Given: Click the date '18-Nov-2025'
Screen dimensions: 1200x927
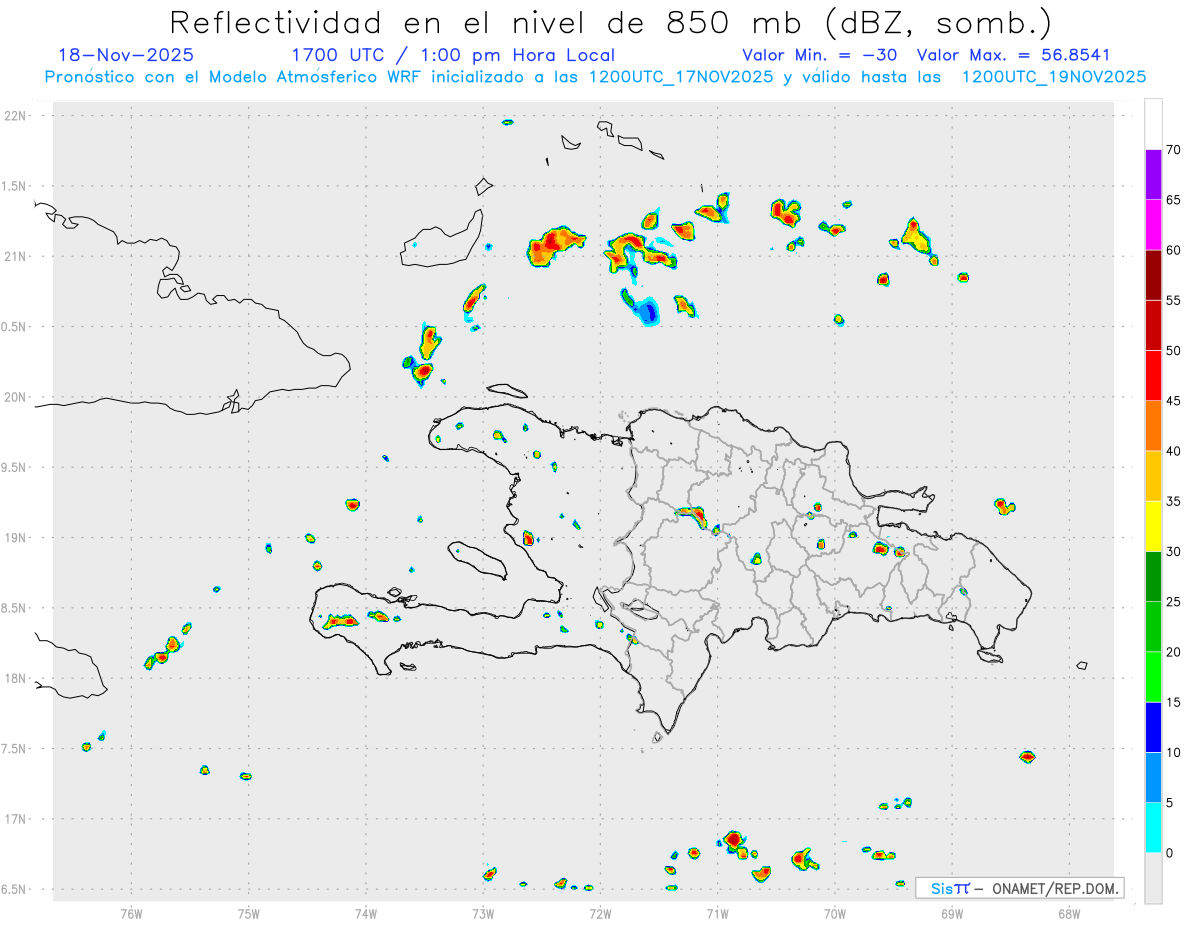Looking at the screenshot, I should (x=126, y=55).
